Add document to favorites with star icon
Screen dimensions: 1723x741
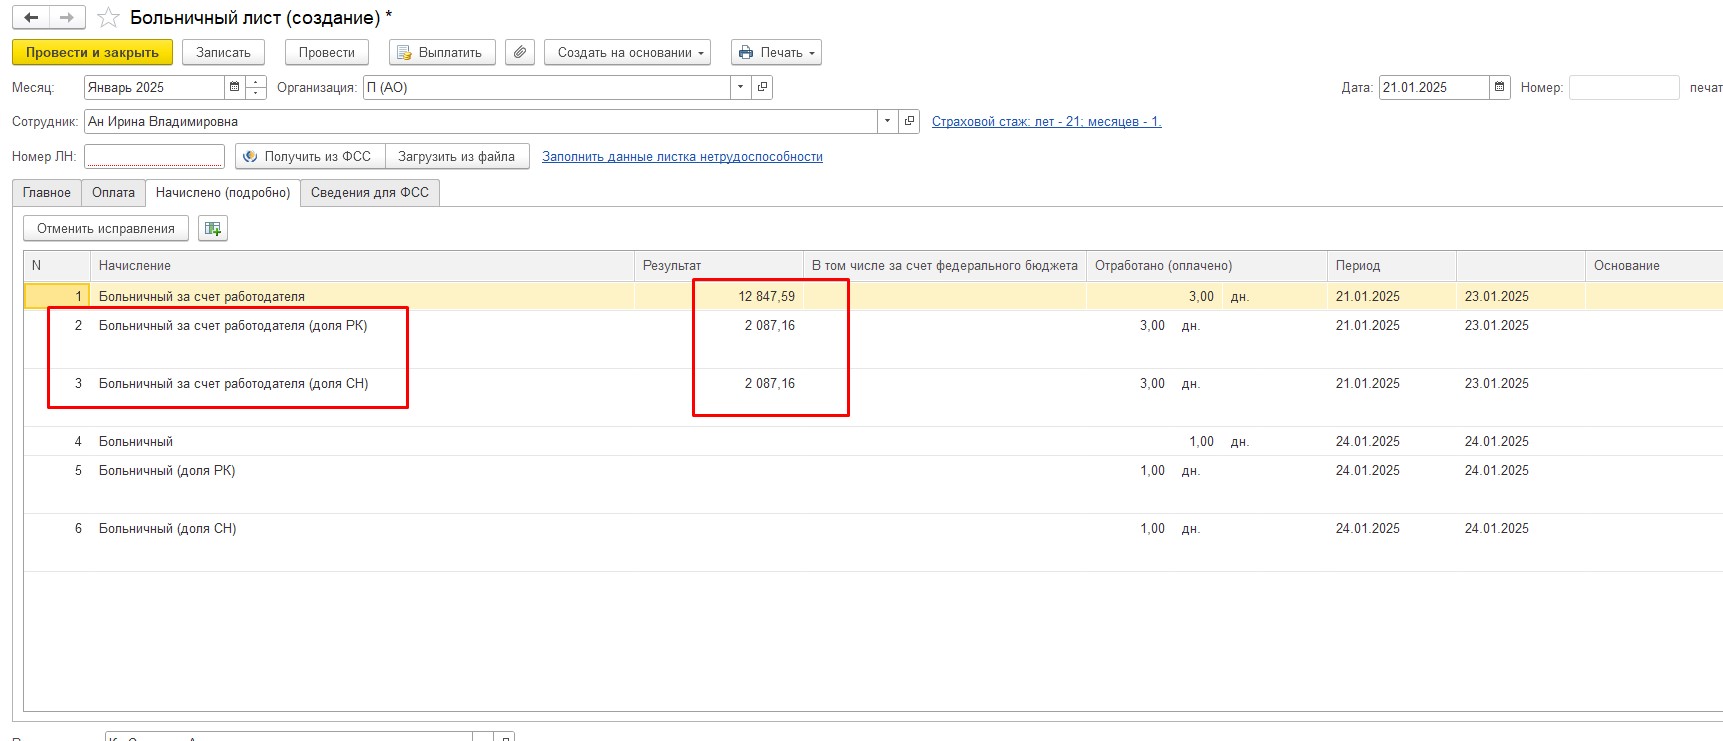point(108,18)
